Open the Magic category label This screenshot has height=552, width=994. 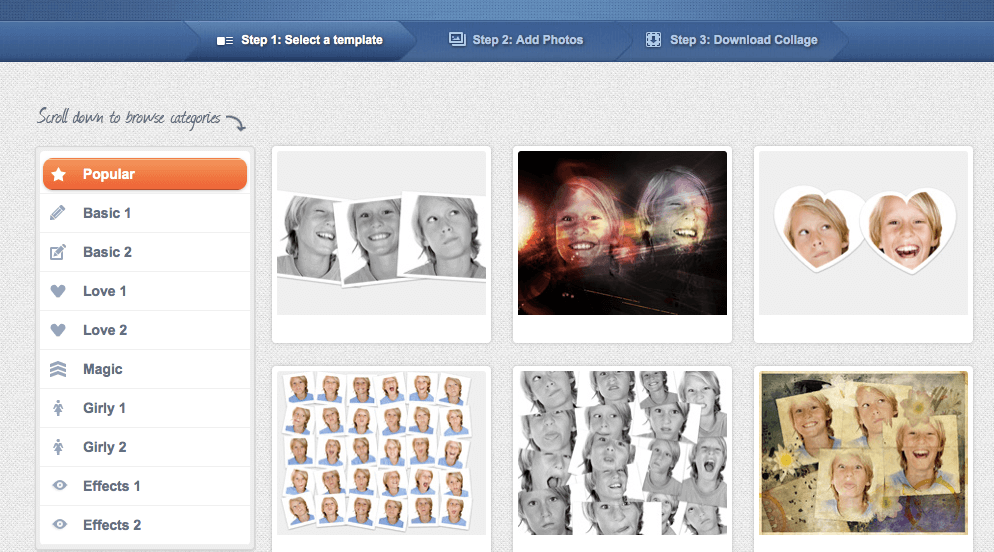point(103,369)
